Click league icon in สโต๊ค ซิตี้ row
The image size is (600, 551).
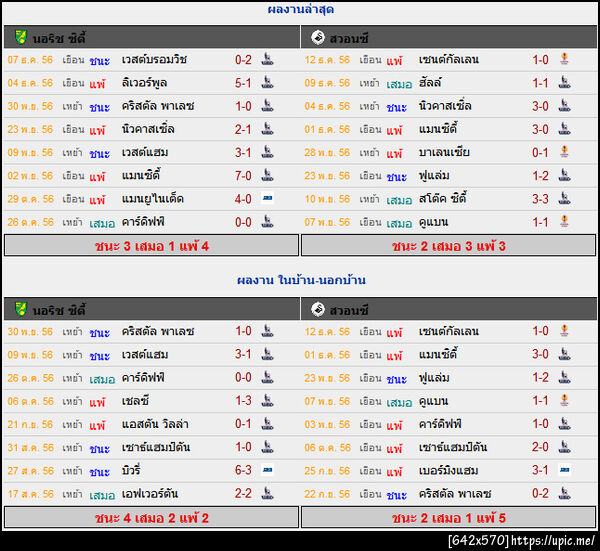[x=564, y=199]
